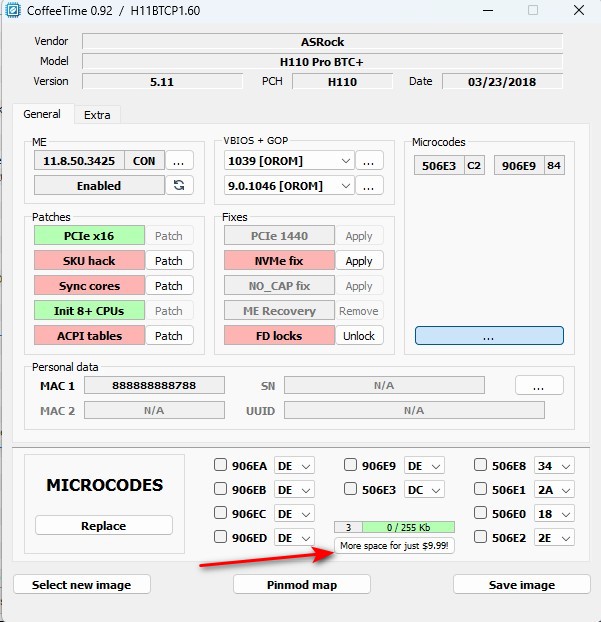The image size is (601, 622).
Task: Click the red NVMe fix status box
Action: [x=279, y=261]
